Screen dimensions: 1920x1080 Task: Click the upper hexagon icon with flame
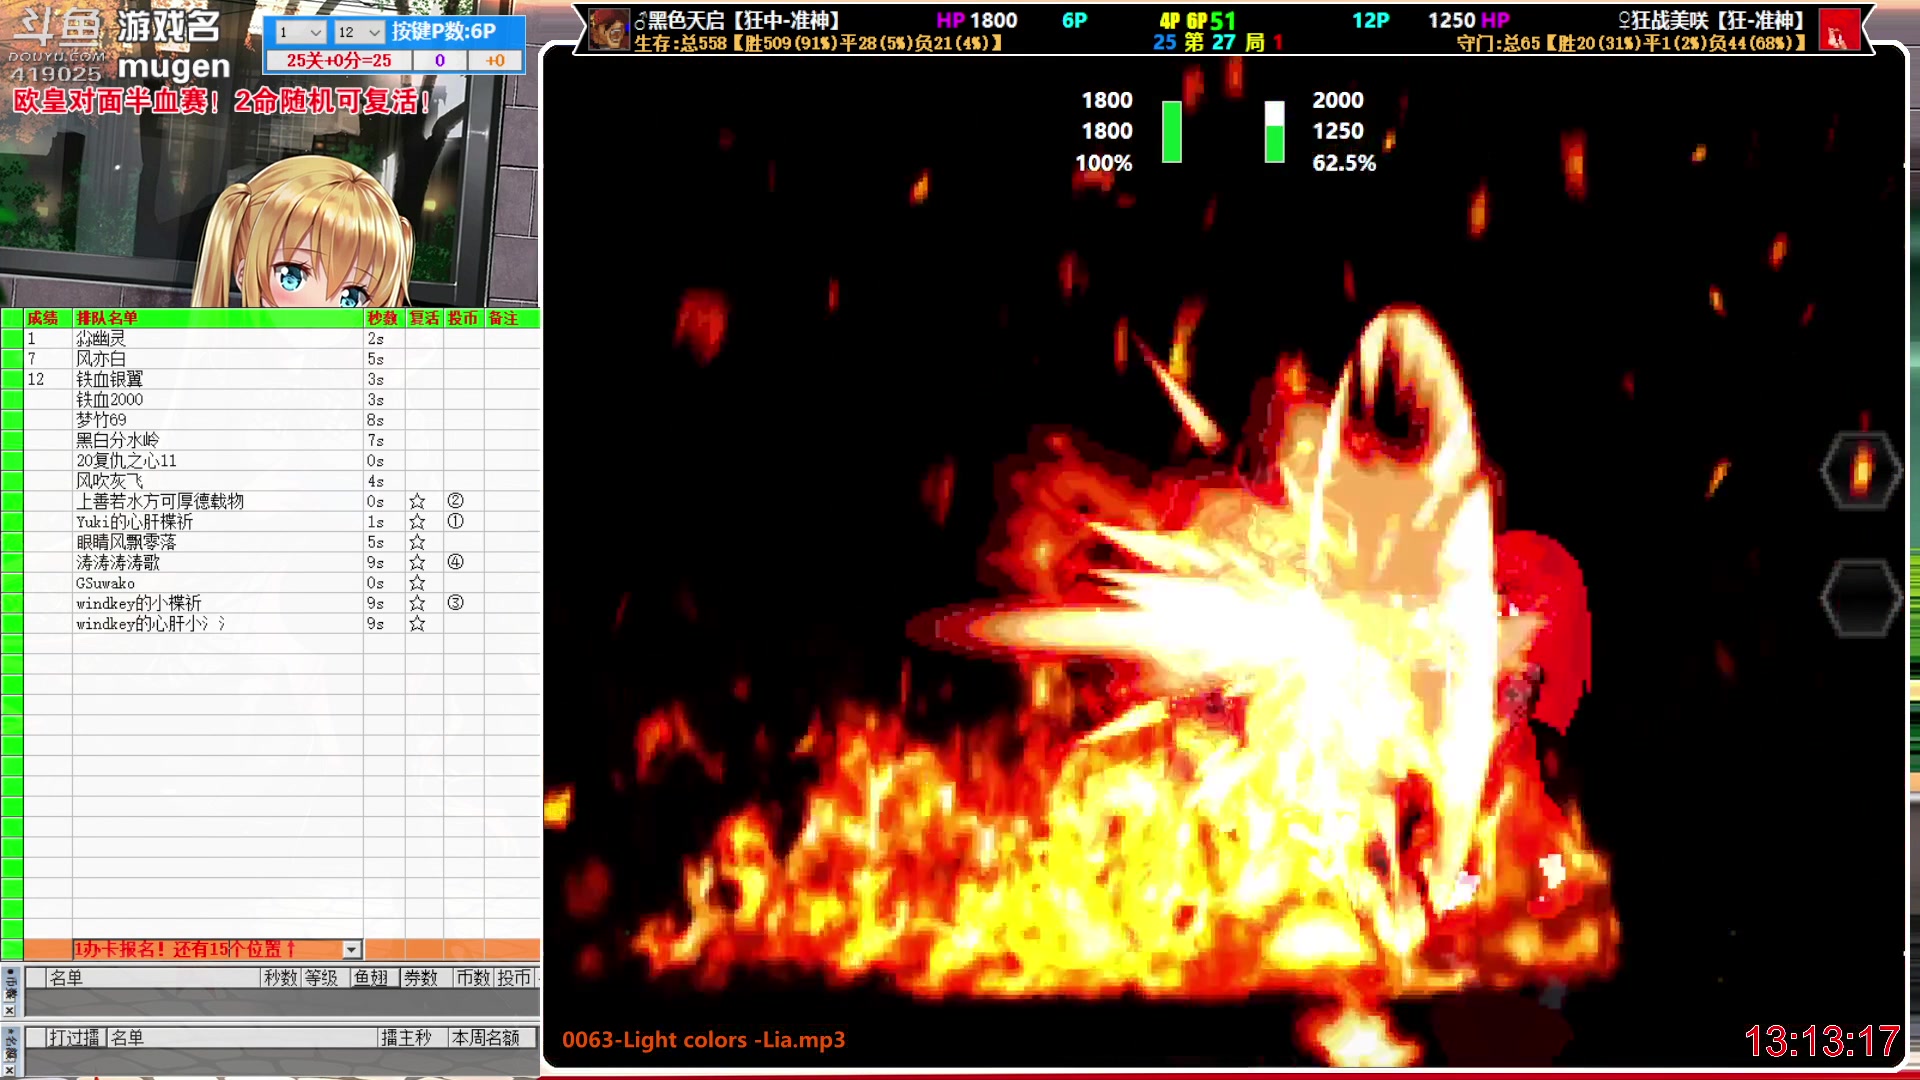pyautogui.click(x=1861, y=470)
